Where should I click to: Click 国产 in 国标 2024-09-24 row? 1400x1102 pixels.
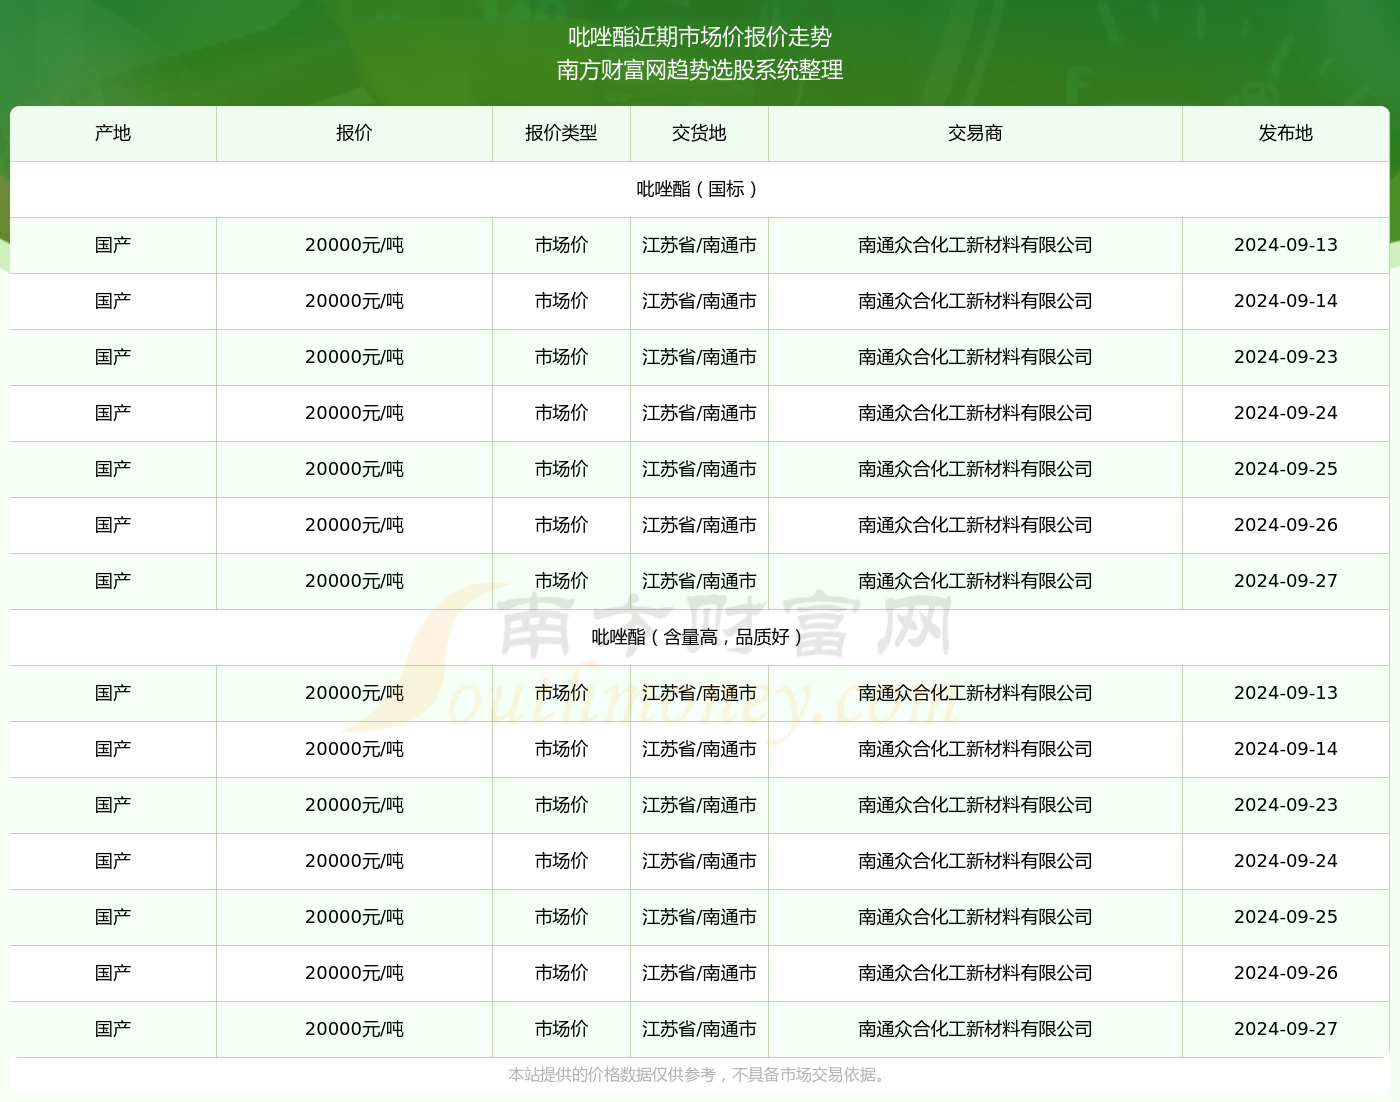(113, 413)
